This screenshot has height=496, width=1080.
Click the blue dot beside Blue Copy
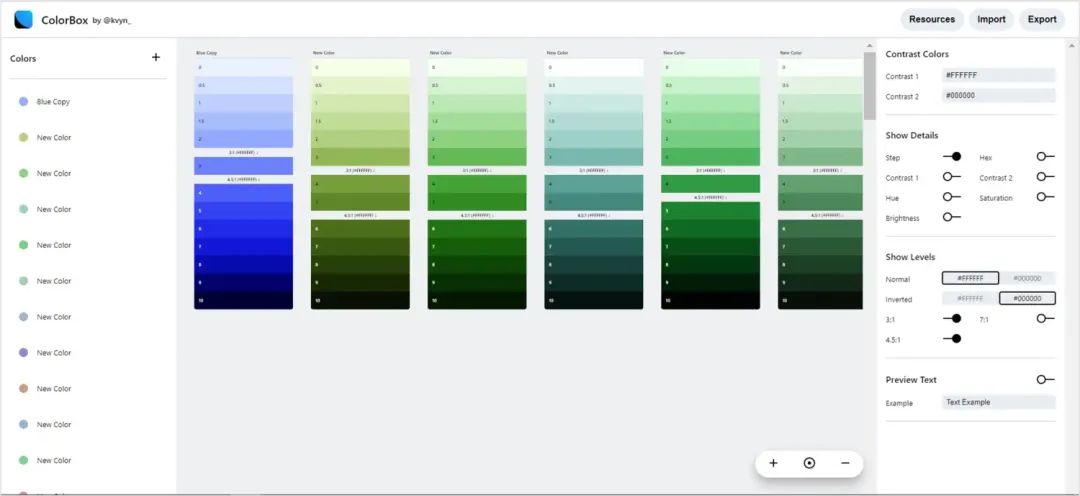[23, 101]
